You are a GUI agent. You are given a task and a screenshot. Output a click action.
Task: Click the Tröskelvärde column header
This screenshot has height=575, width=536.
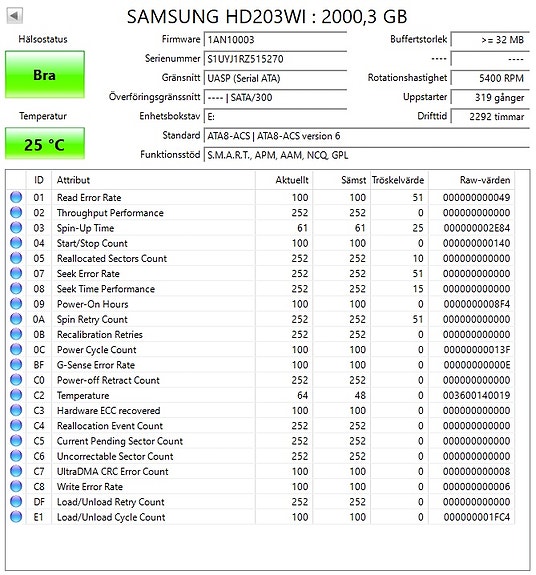(x=399, y=180)
